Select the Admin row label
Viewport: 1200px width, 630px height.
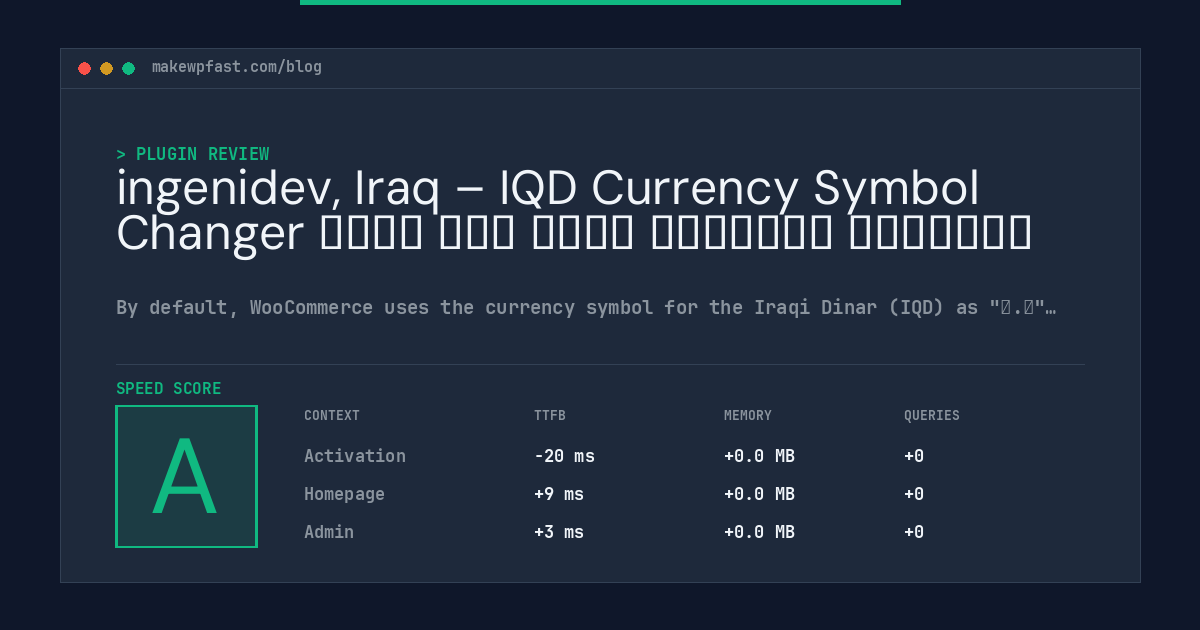329,532
